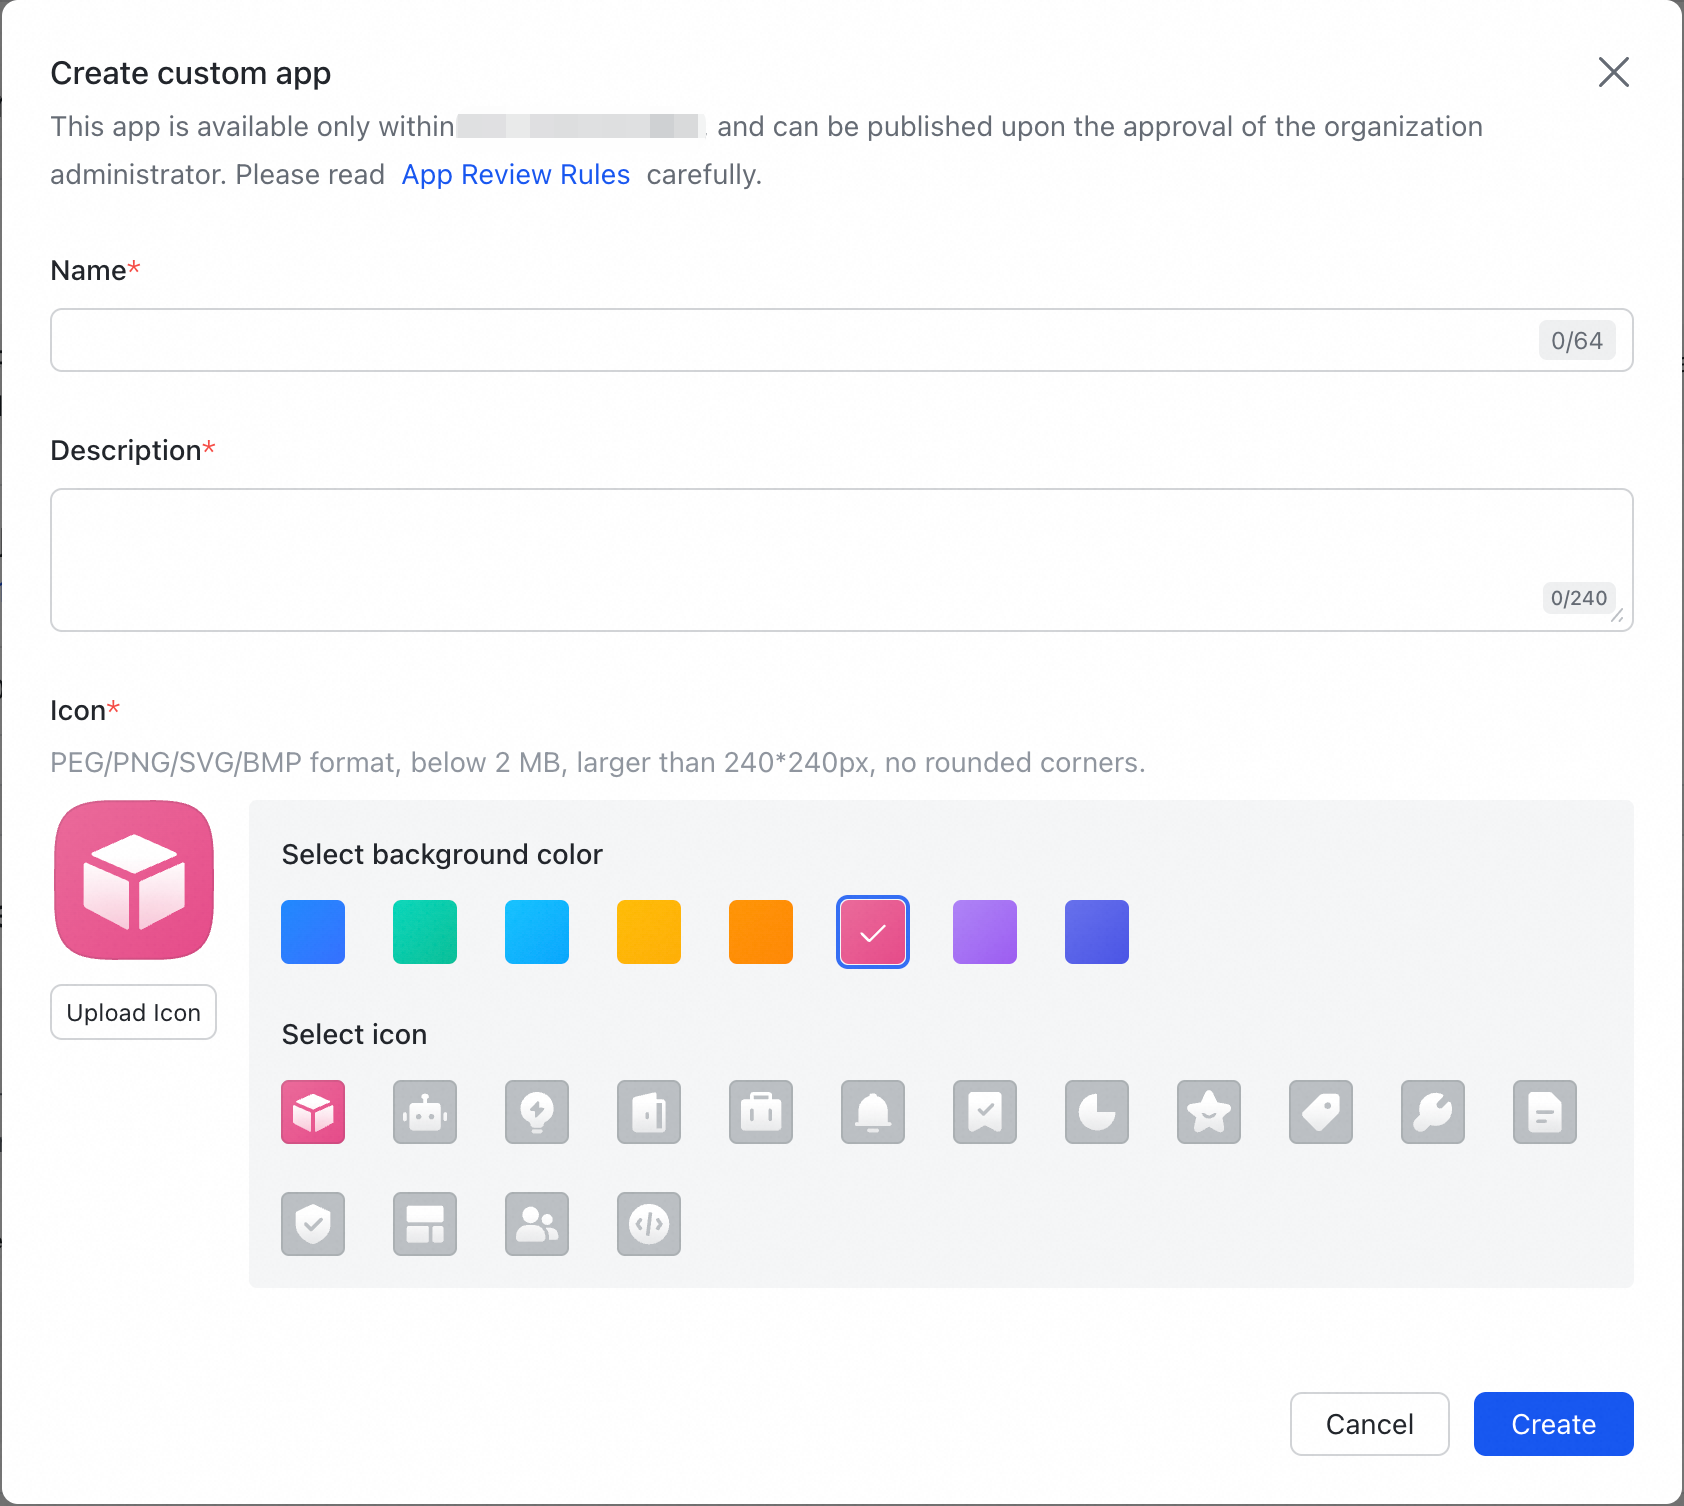The width and height of the screenshot is (1684, 1506).
Task: Select the robot icon
Action: [x=425, y=1112]
